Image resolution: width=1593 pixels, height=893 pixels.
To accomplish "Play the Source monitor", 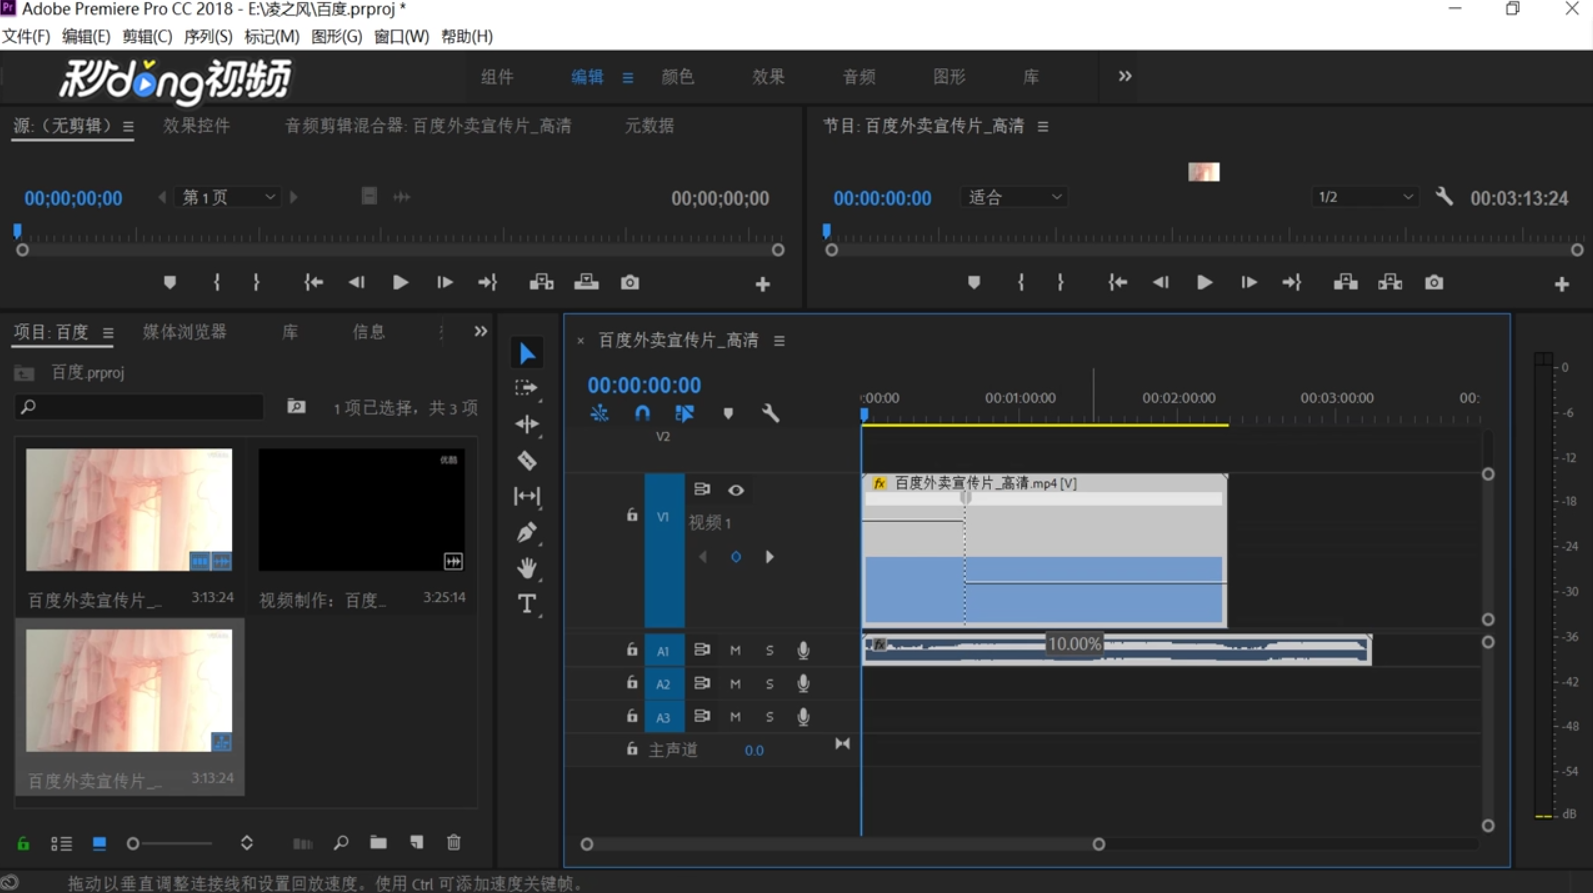I will coord(400,283).
